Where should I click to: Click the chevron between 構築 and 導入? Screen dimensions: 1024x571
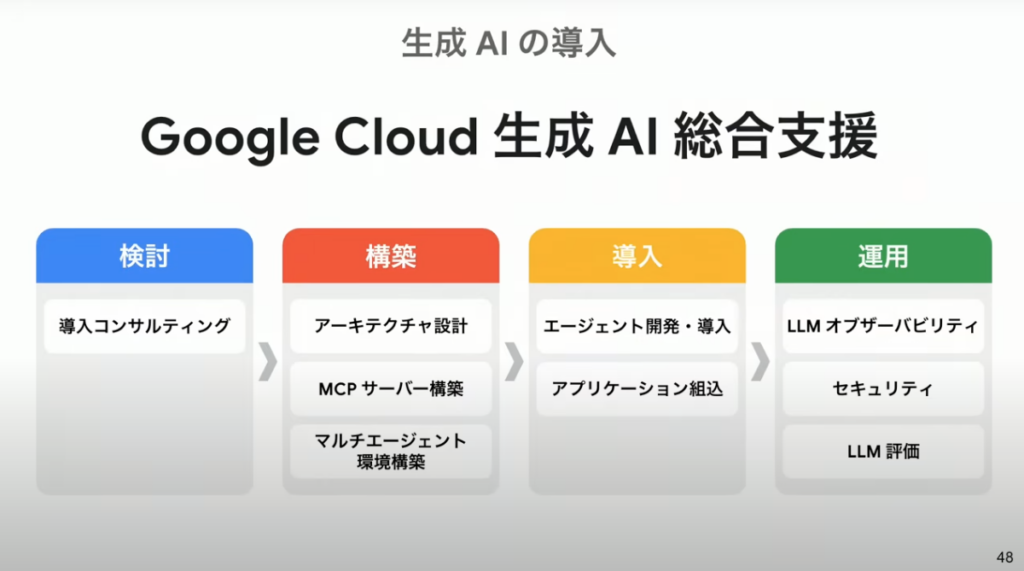click(513, 363)
